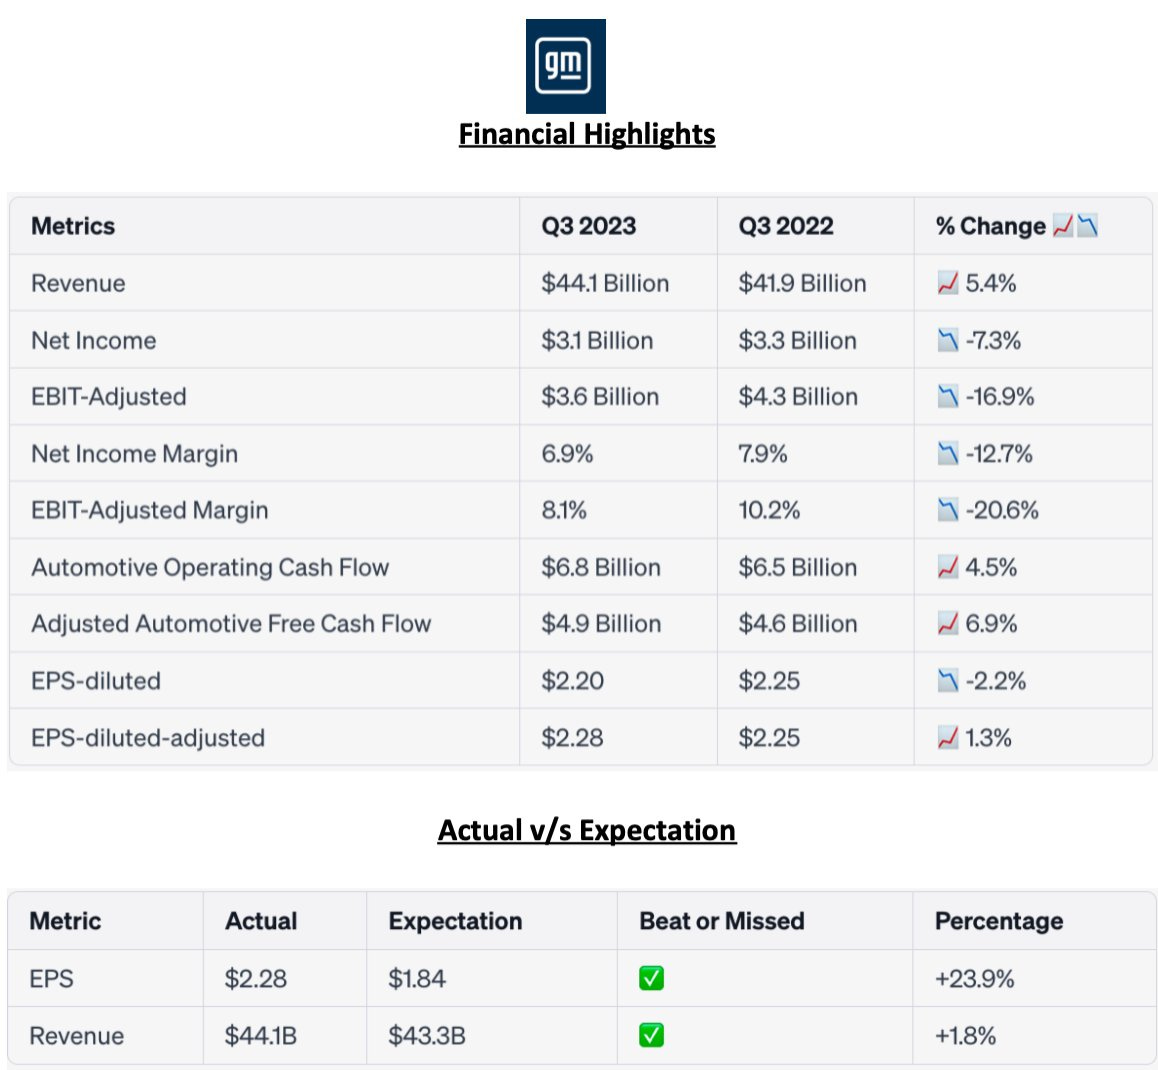Click the Q3 2023 column header

coord(588,226)
